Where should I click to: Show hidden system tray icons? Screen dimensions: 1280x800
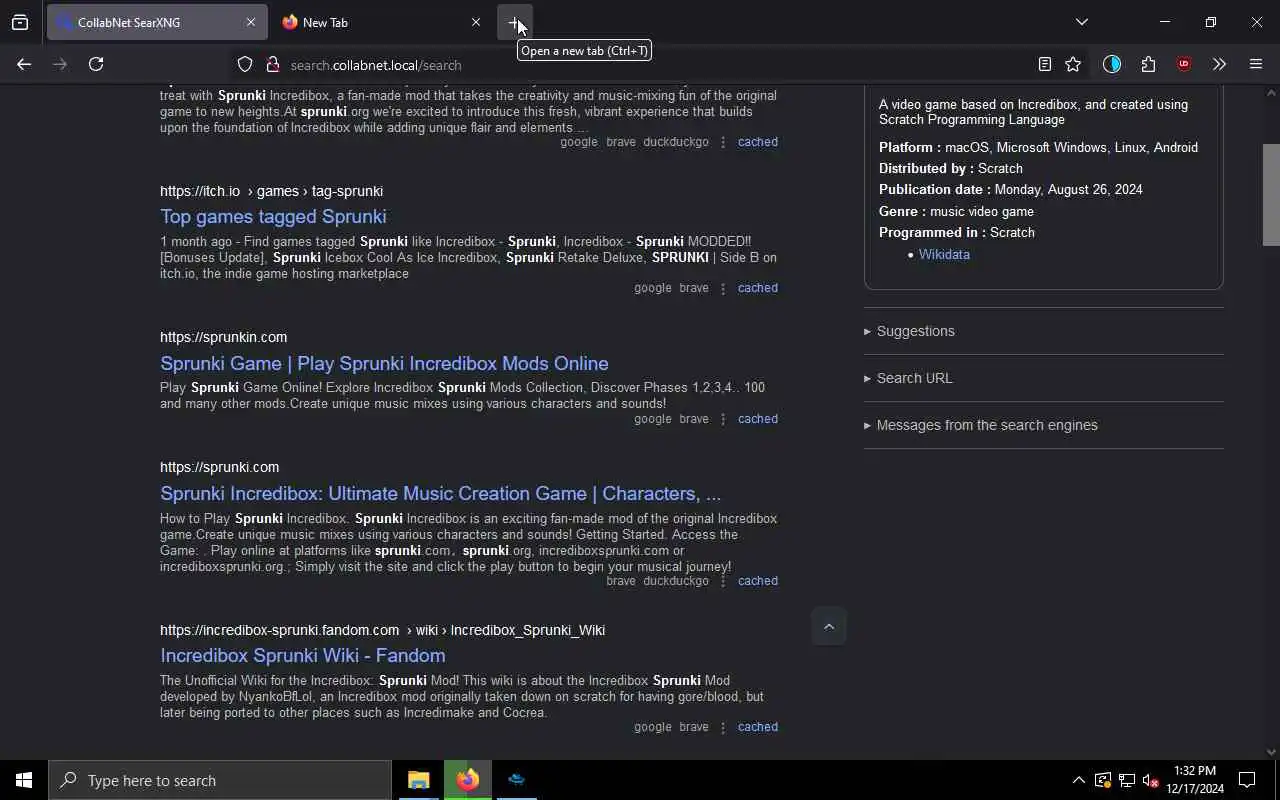1078,780
